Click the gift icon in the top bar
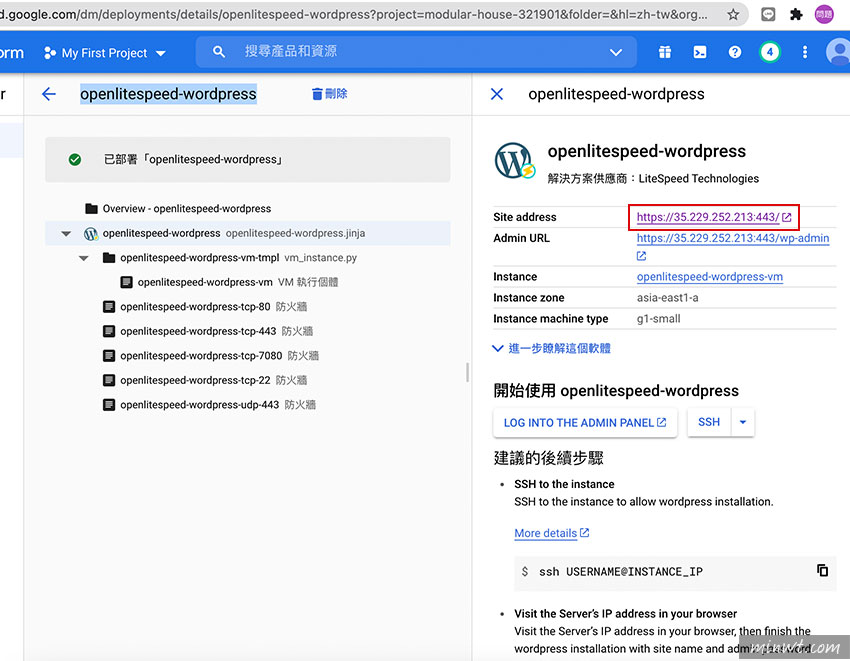850x661 pixels. click(665, 52)
